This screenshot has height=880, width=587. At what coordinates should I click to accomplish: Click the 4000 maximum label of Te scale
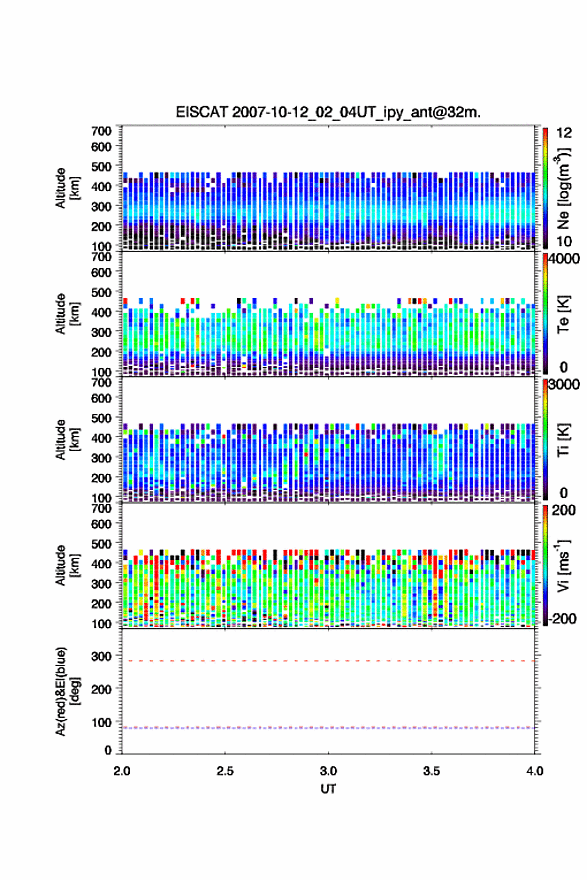(x=564, y=259)
